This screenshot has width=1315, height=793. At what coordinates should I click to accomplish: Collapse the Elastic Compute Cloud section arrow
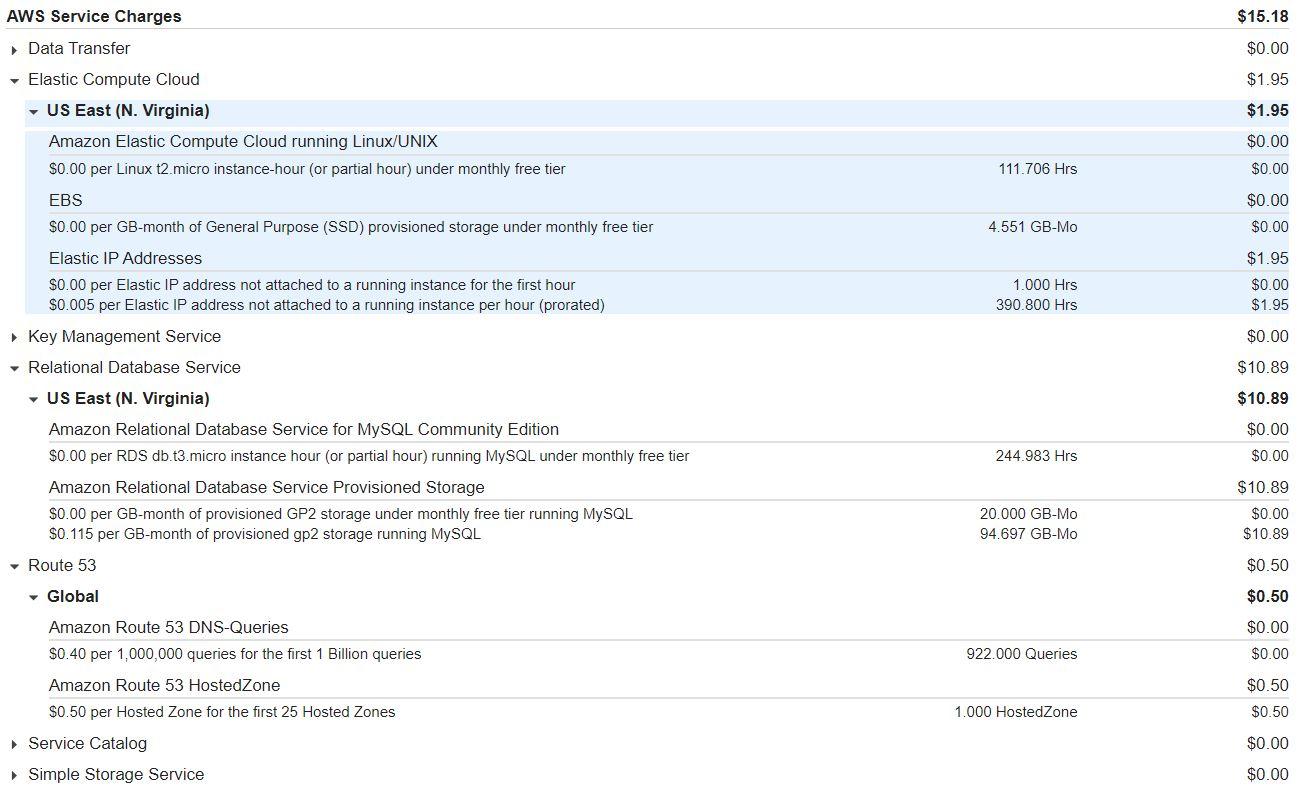coord(14,81)
